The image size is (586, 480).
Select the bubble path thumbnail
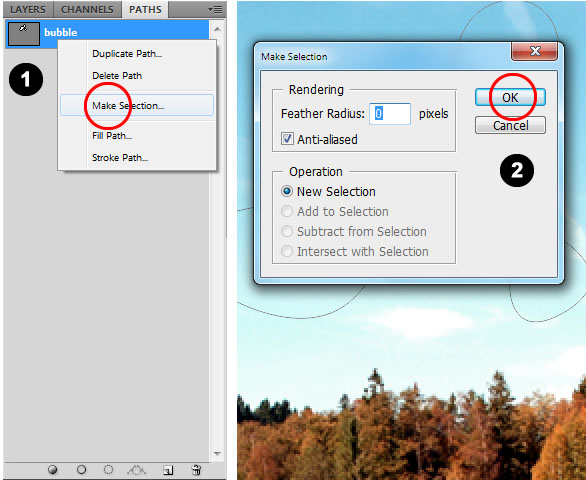(24, 34)
